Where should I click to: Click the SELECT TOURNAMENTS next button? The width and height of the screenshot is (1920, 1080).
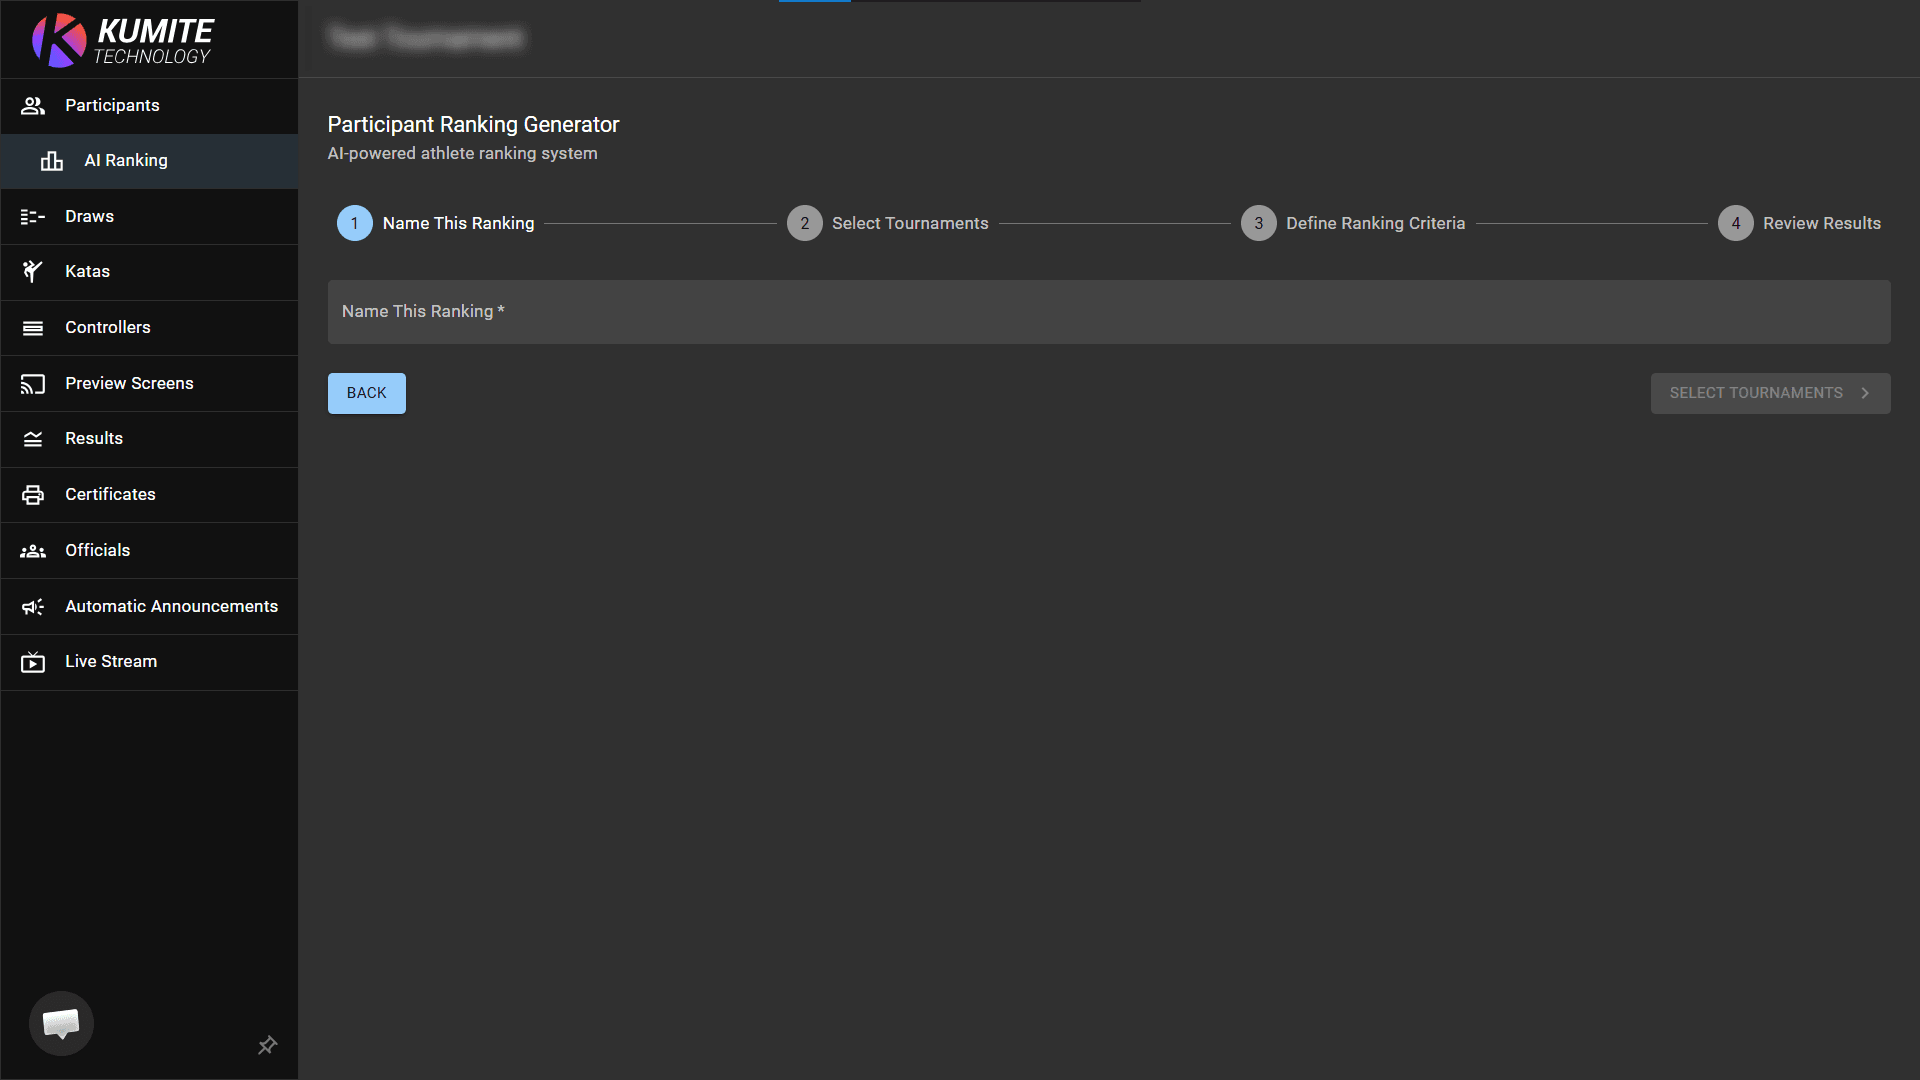(x=1770, y=393)
